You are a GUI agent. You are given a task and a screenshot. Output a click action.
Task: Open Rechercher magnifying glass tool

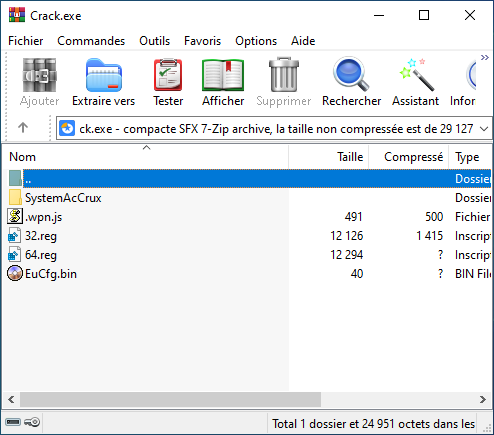point(351,74)
